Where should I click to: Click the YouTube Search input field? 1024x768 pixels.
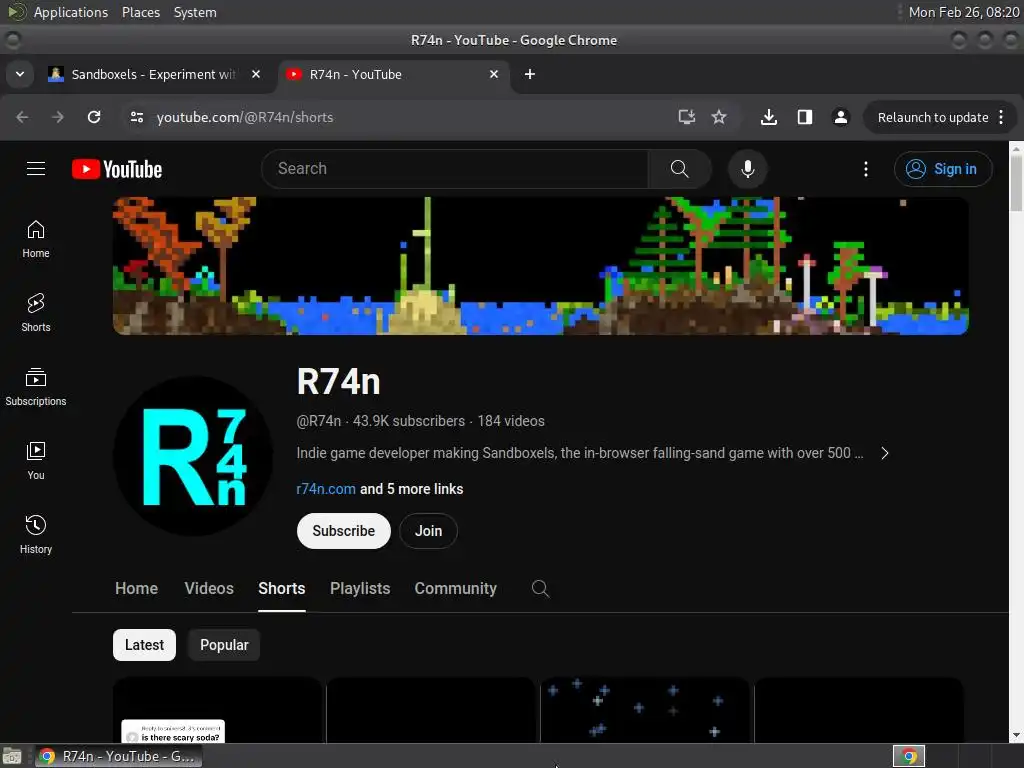[x=455, y=168]
